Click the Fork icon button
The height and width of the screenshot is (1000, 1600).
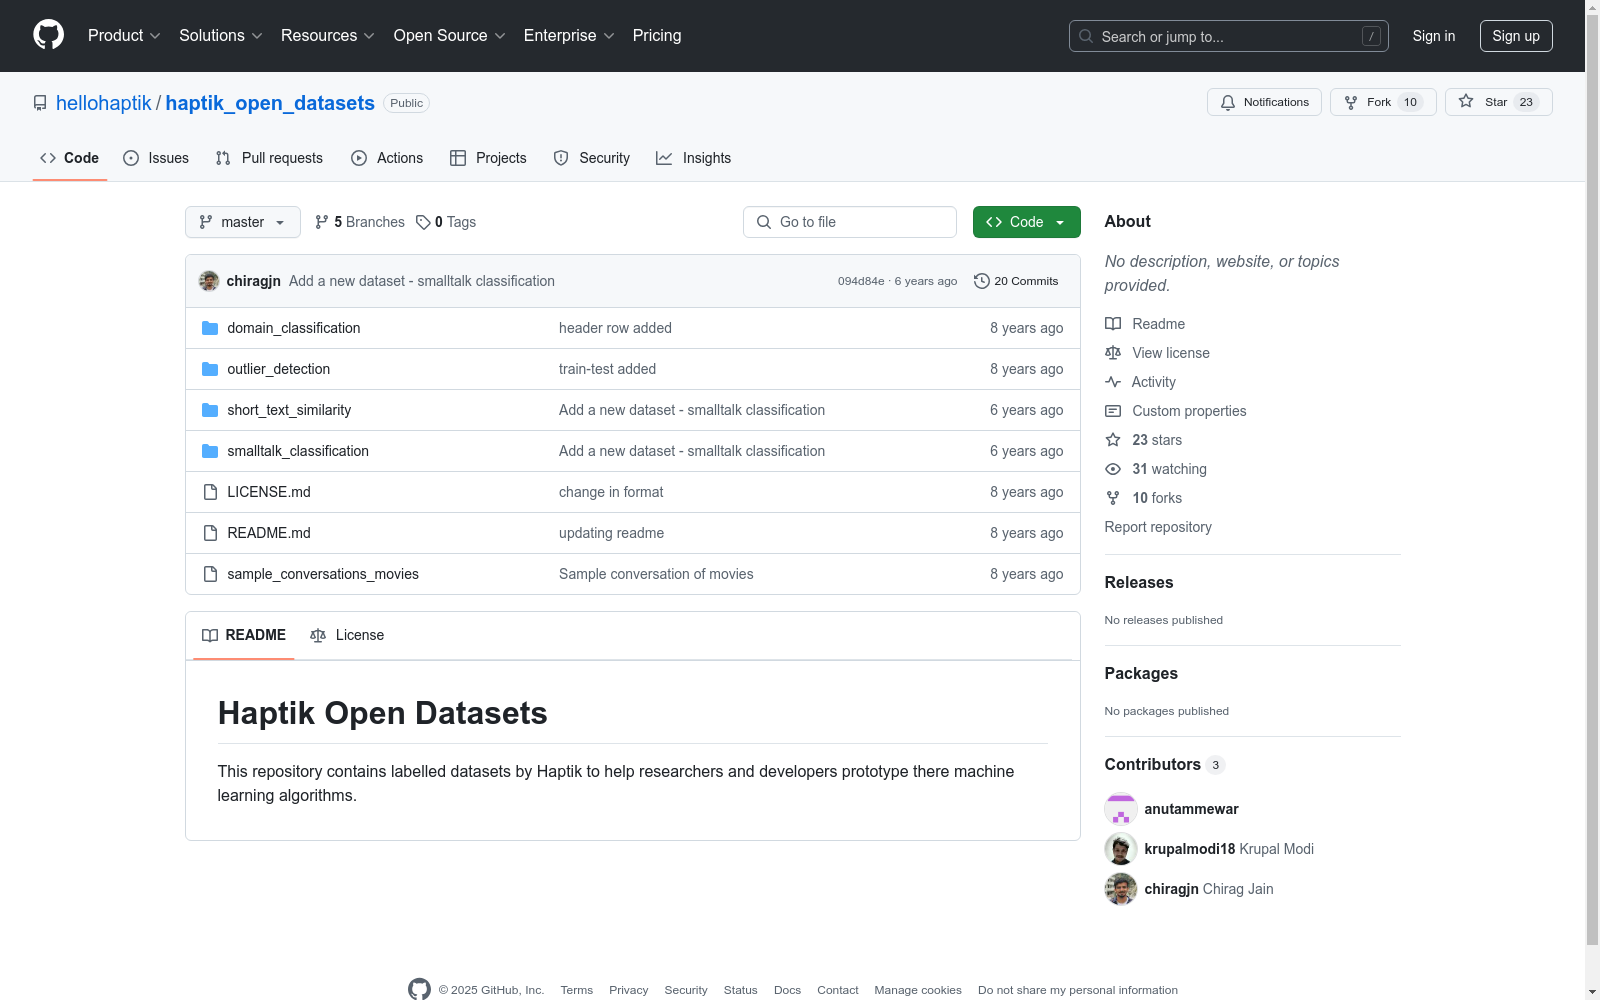point(1351,102)
